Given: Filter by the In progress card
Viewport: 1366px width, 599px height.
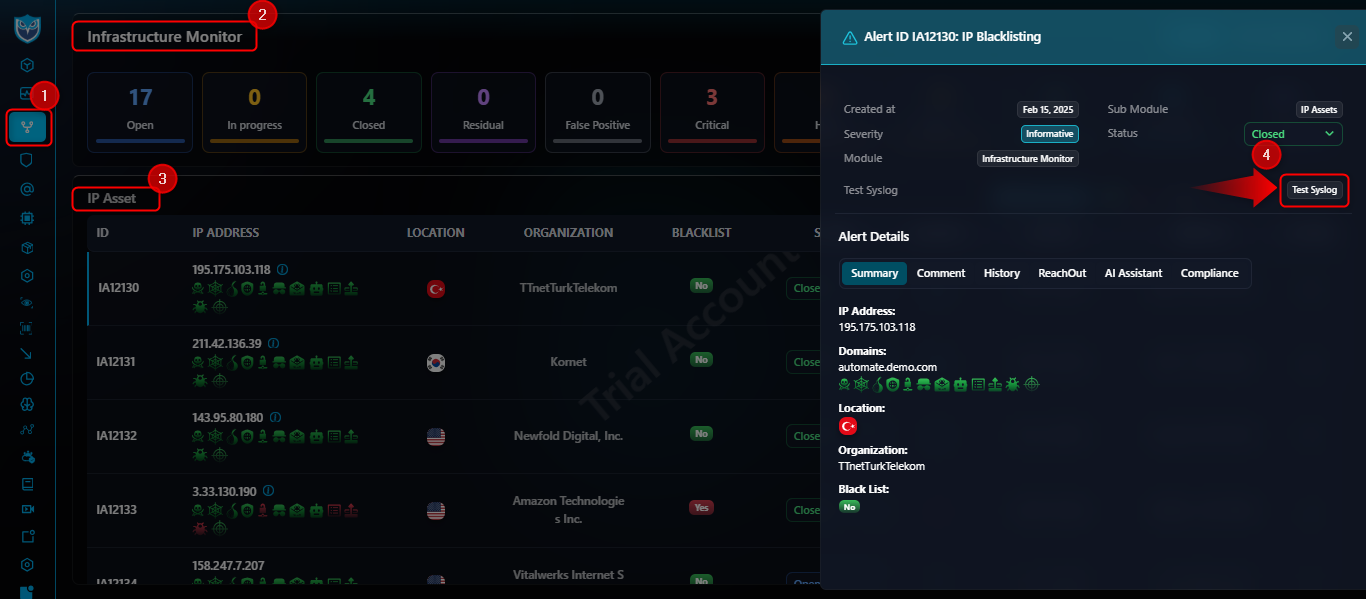Looking at the screenshot, I should [x=255, y=112].
